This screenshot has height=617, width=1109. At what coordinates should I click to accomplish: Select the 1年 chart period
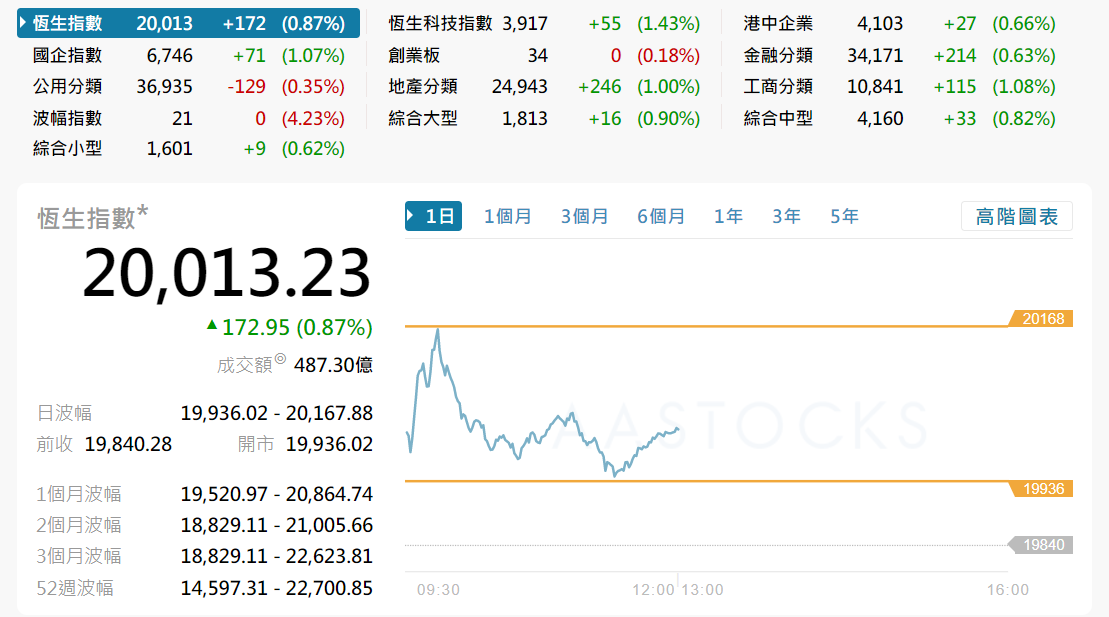[728, 215]
